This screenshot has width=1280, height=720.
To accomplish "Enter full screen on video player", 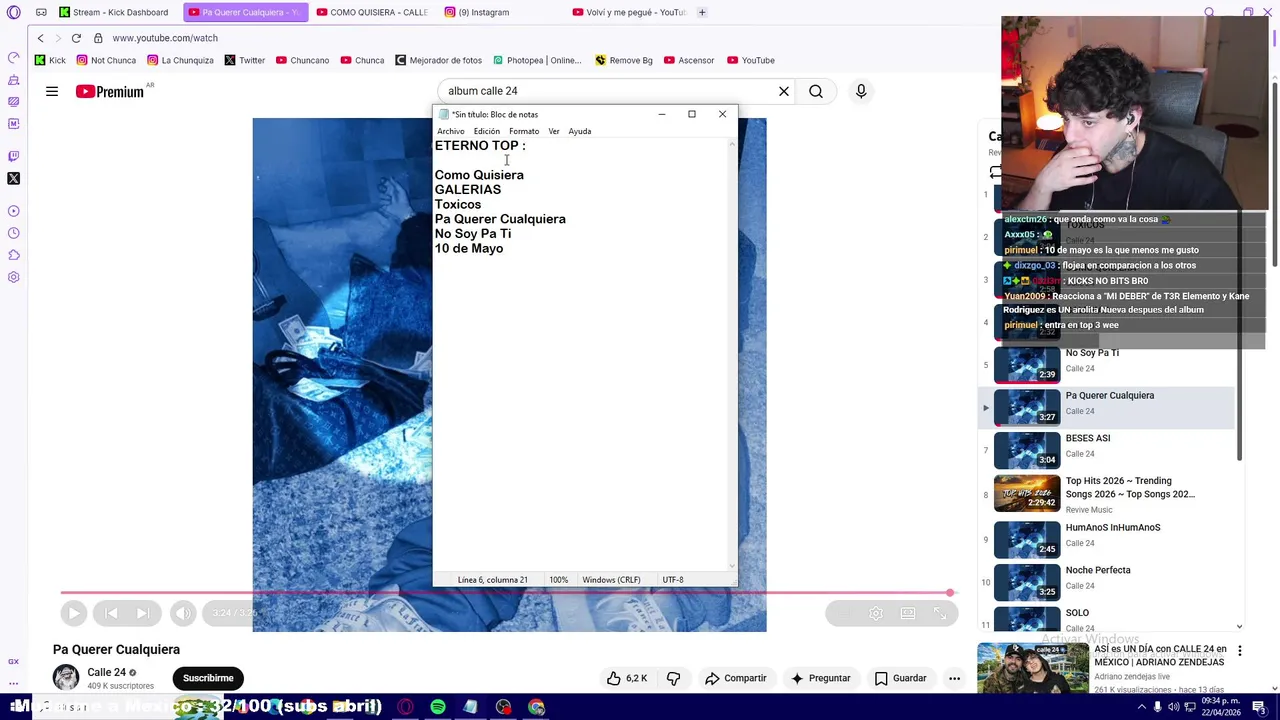I will point(940,613).
